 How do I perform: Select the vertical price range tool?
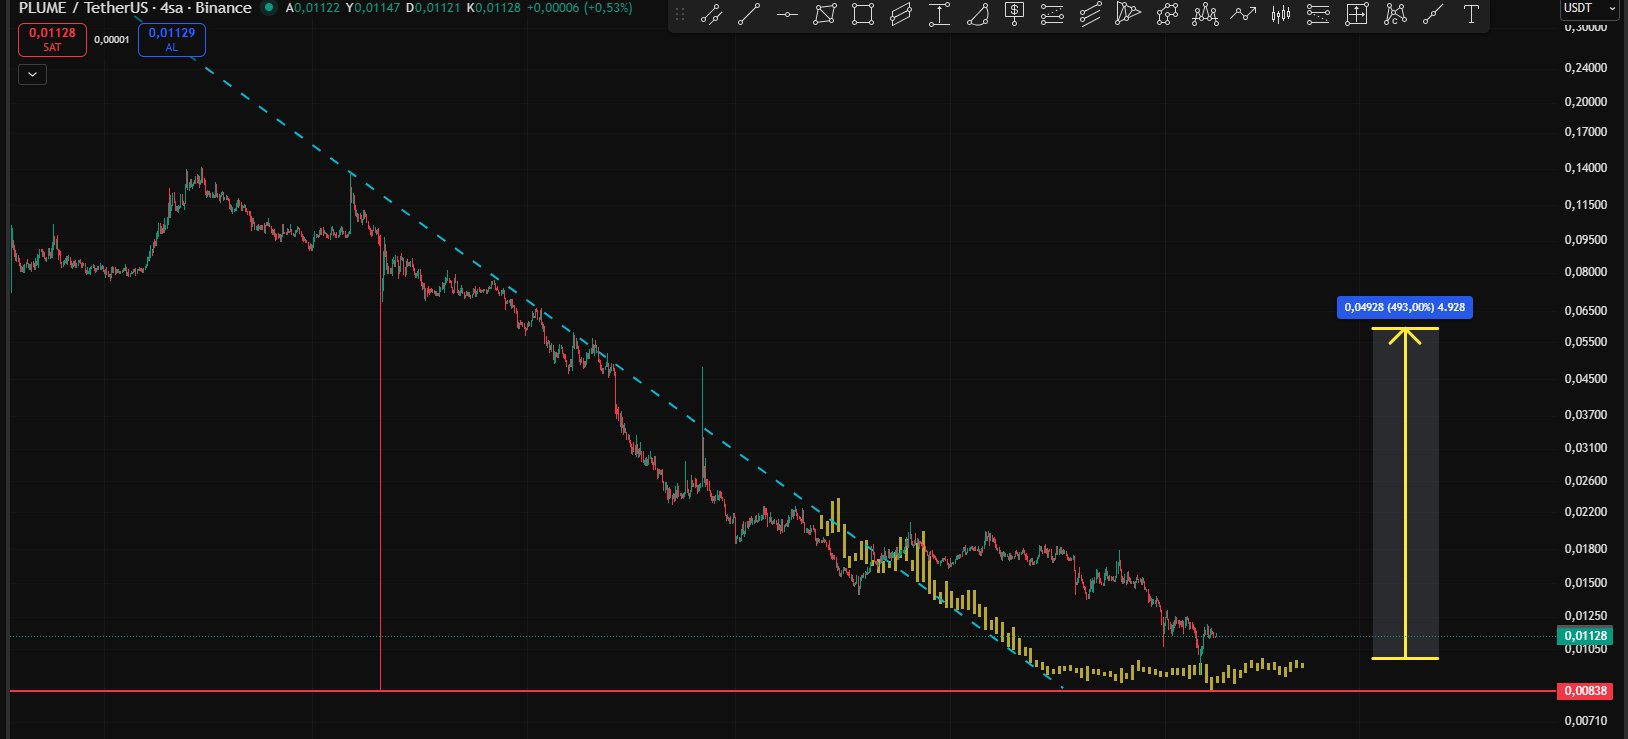pyautogui.click(x=938, y=14)
